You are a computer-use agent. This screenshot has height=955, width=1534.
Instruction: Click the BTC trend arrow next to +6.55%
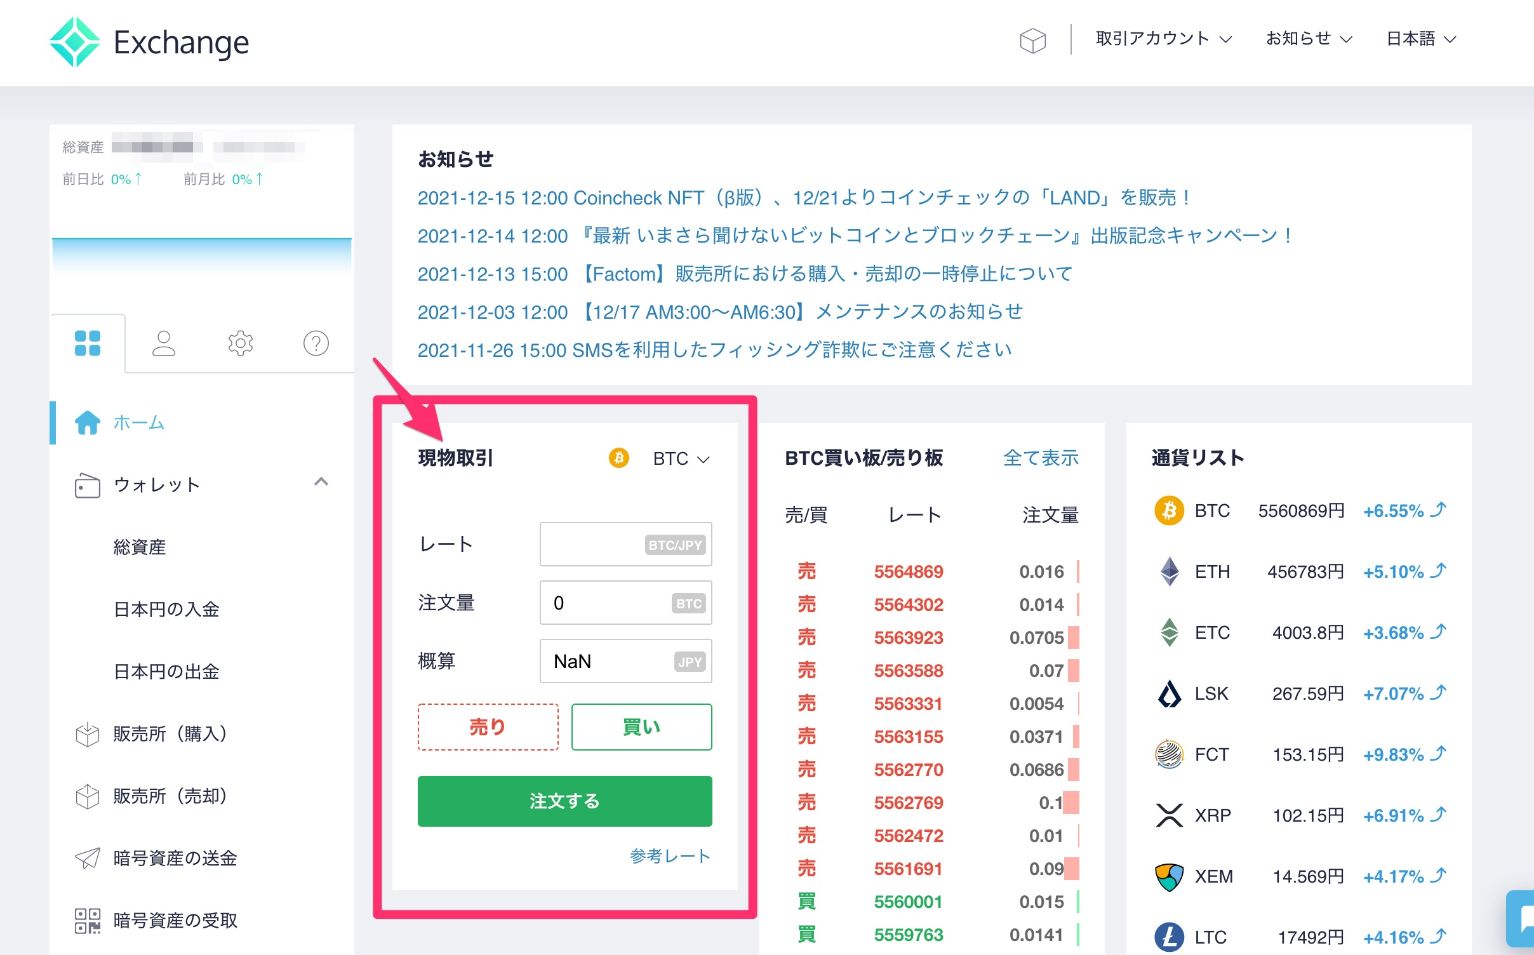(1438, 510)
